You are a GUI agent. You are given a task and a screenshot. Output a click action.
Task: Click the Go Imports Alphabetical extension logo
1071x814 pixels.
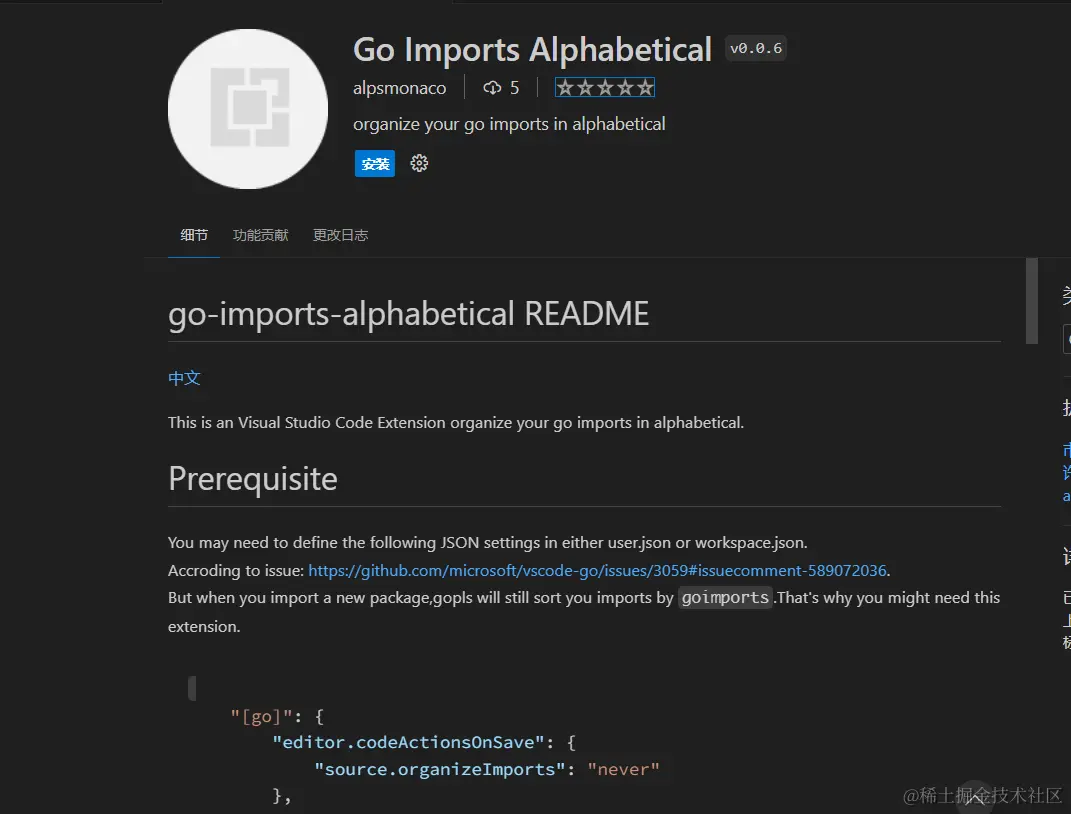(x=248, y=109)
